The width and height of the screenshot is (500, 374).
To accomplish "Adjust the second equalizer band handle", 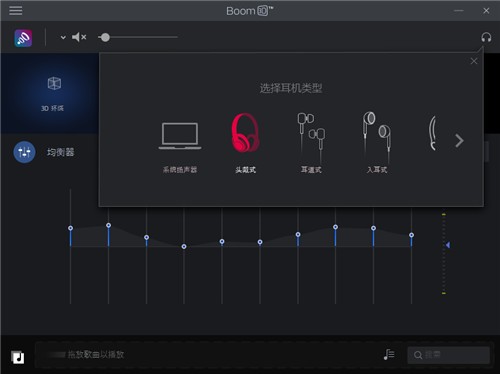I will [108, 225].
